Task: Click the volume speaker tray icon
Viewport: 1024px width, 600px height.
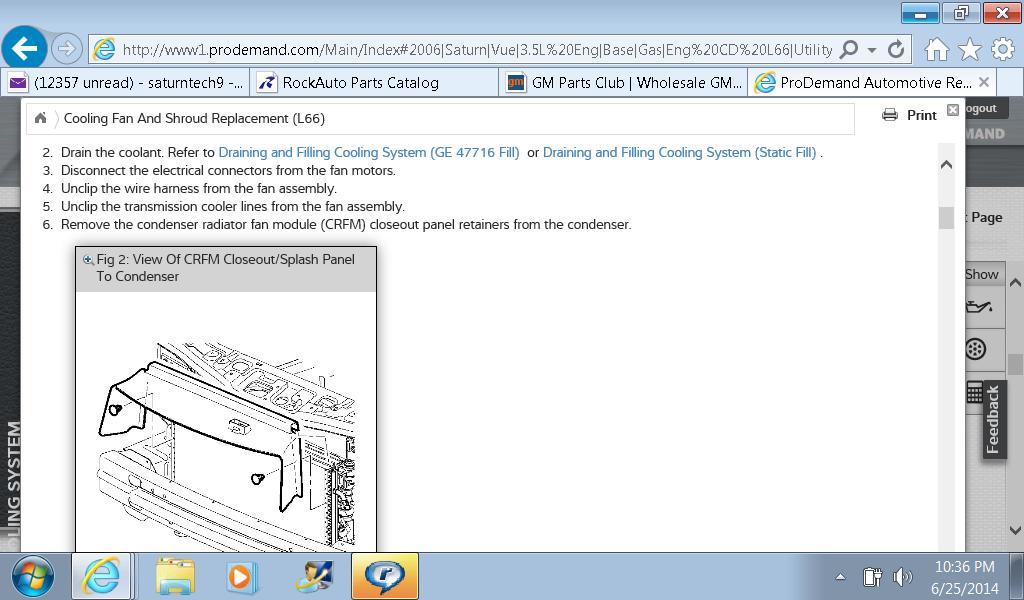Action: (x=903, y=577)
